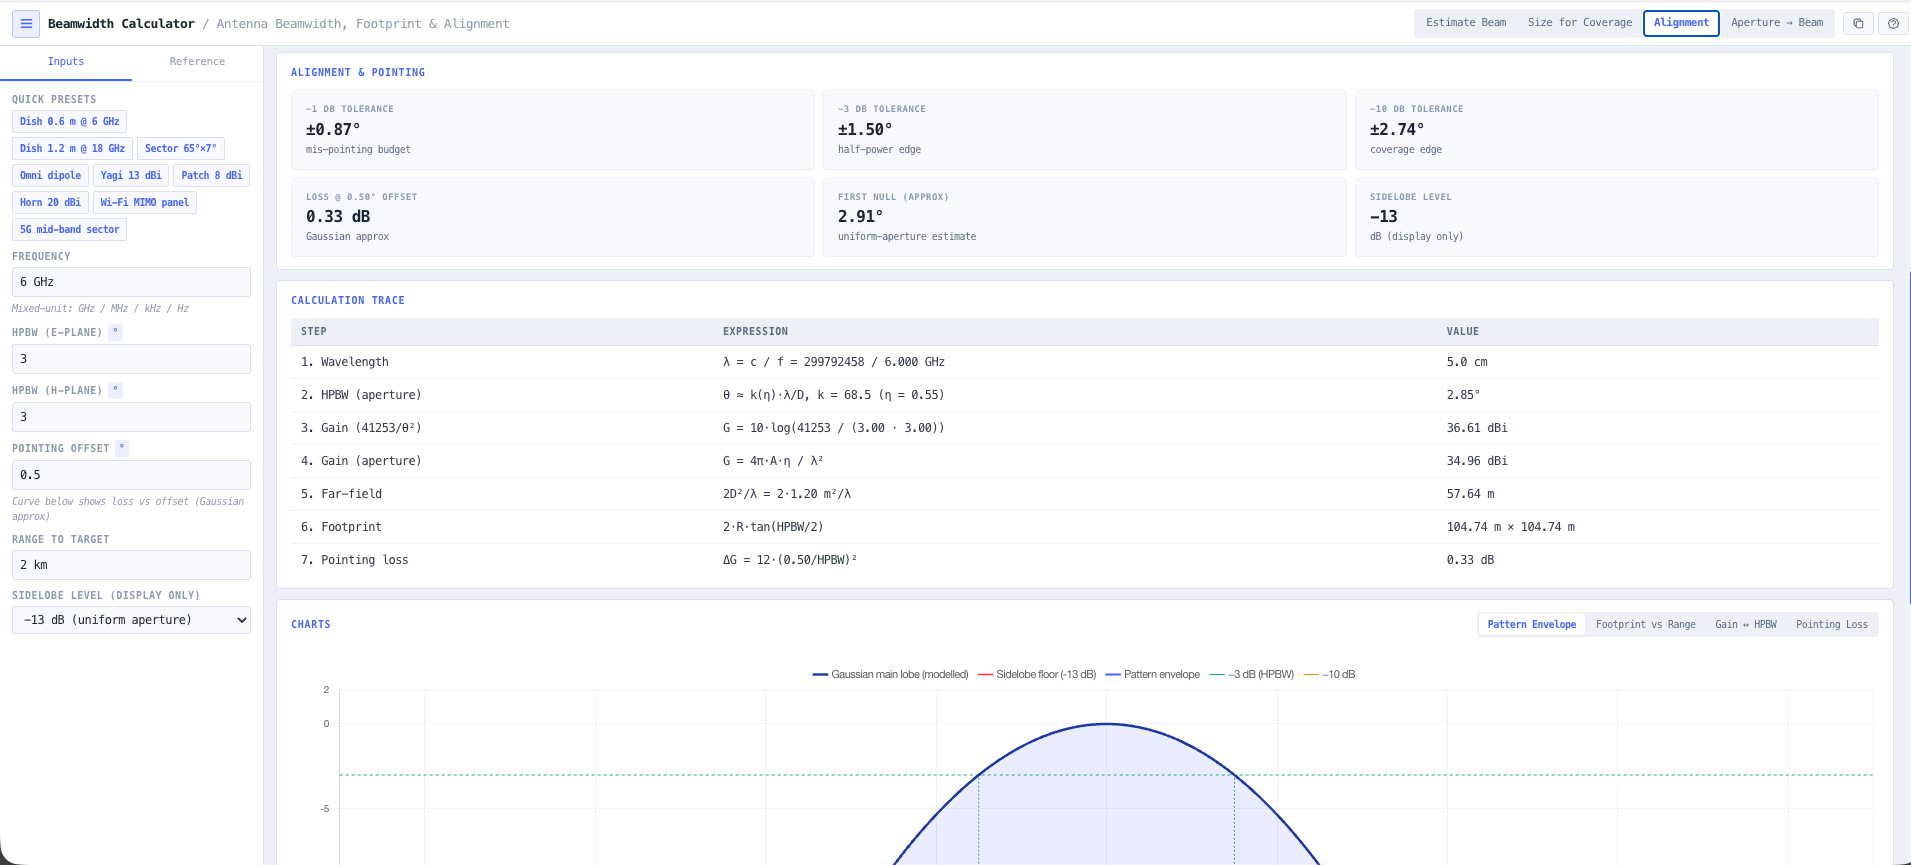Show the Gain ↔ HPBW chart
1911x865 pixels.
pyautogui.click(x=1746, y=624)
